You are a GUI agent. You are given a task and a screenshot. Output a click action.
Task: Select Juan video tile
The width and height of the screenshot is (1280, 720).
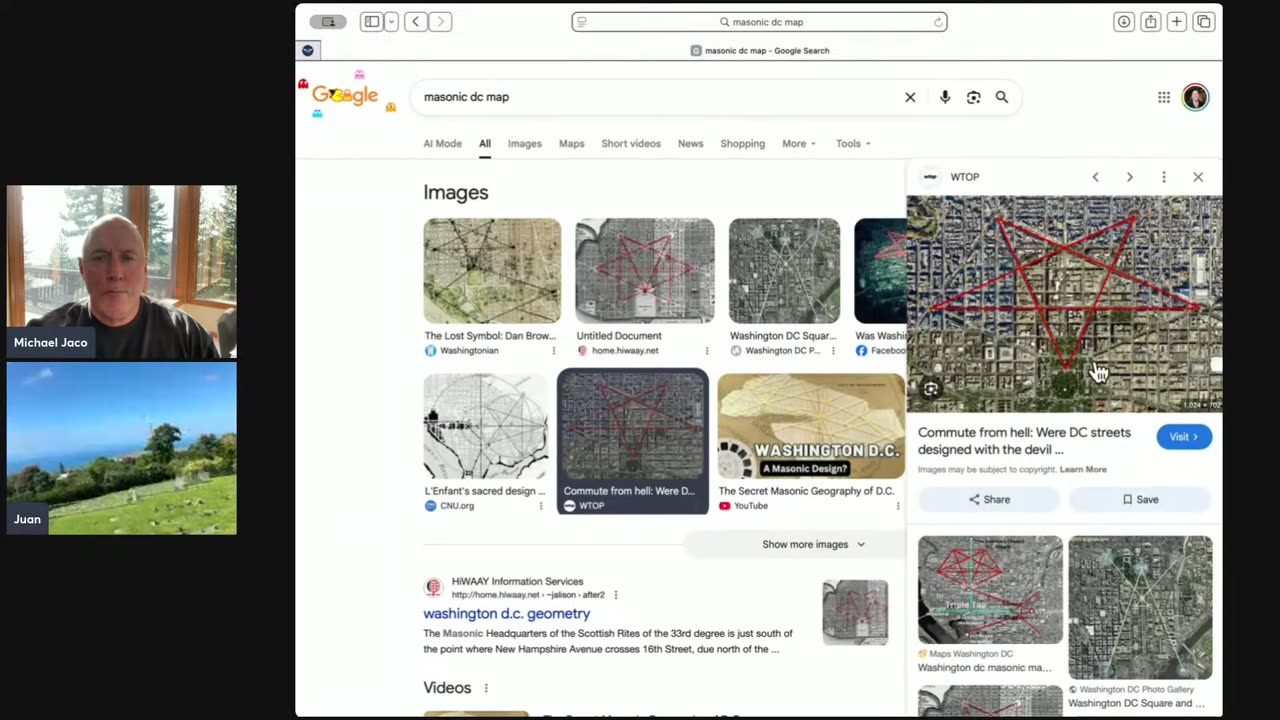tap(122, 448)
